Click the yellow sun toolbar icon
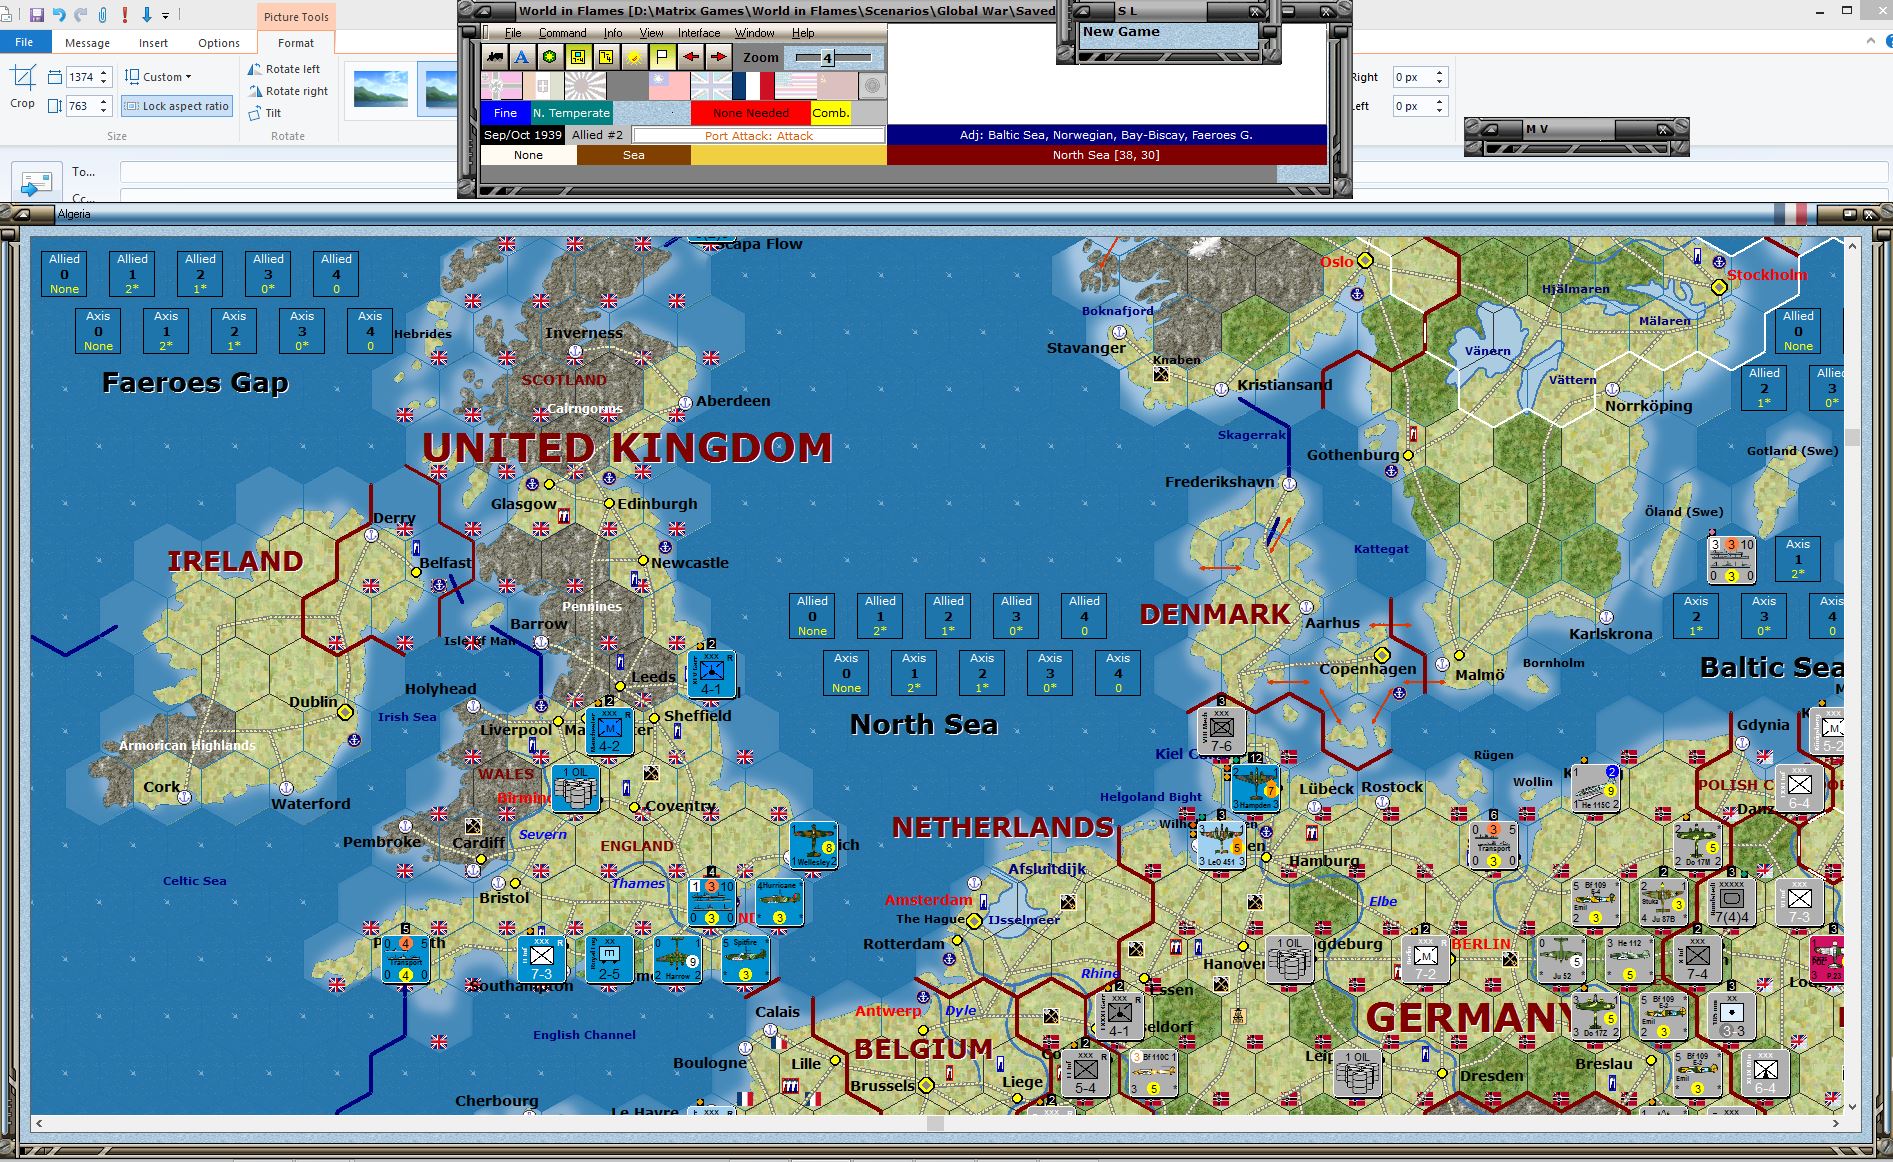The image size is (1893, 1162). tap(634, 57)
